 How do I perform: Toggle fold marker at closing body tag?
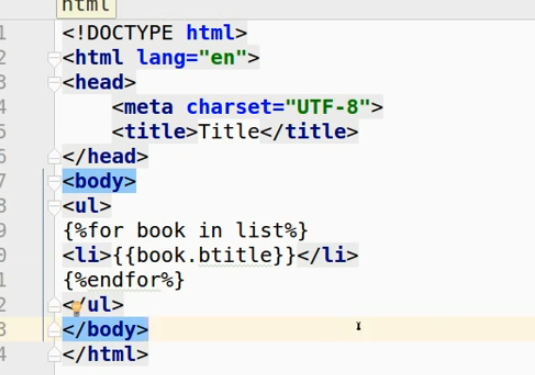coord(54,329)
